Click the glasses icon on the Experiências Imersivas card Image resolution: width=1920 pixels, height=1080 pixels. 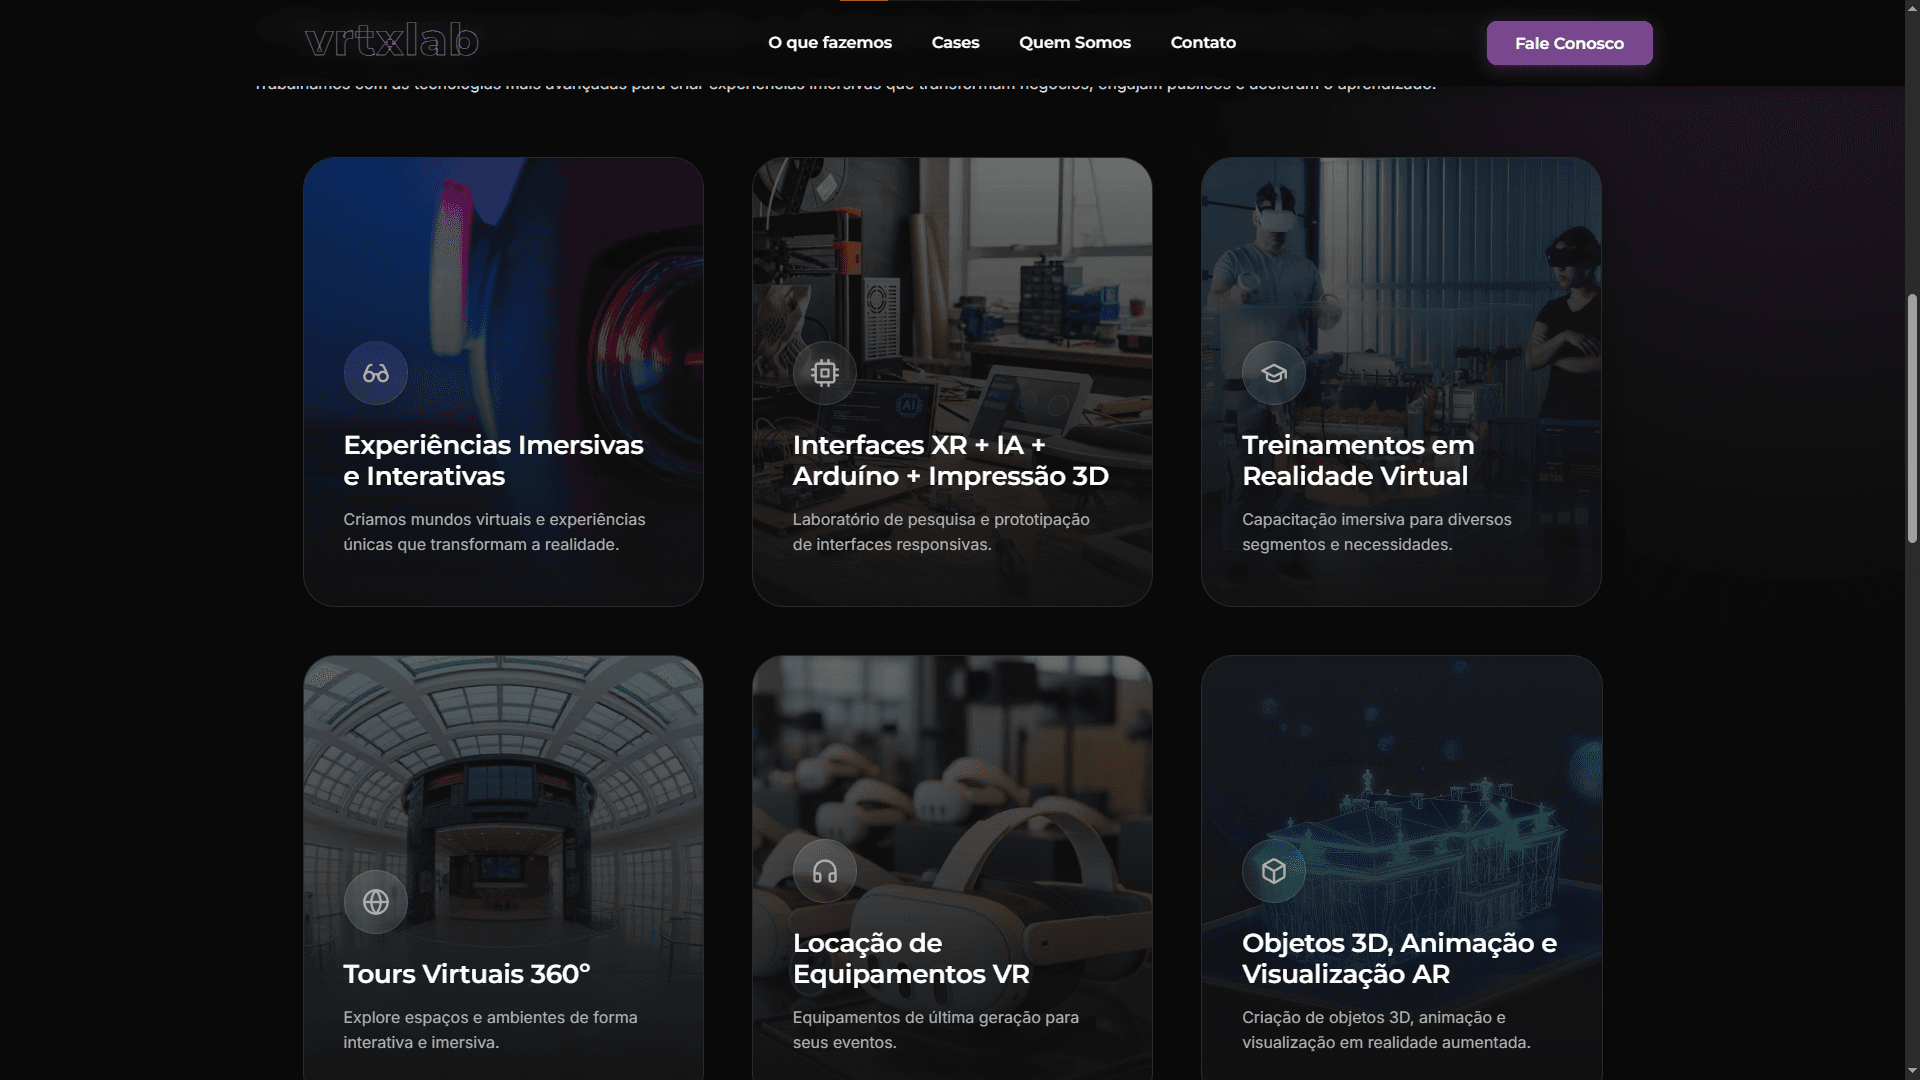coord(376,373)
